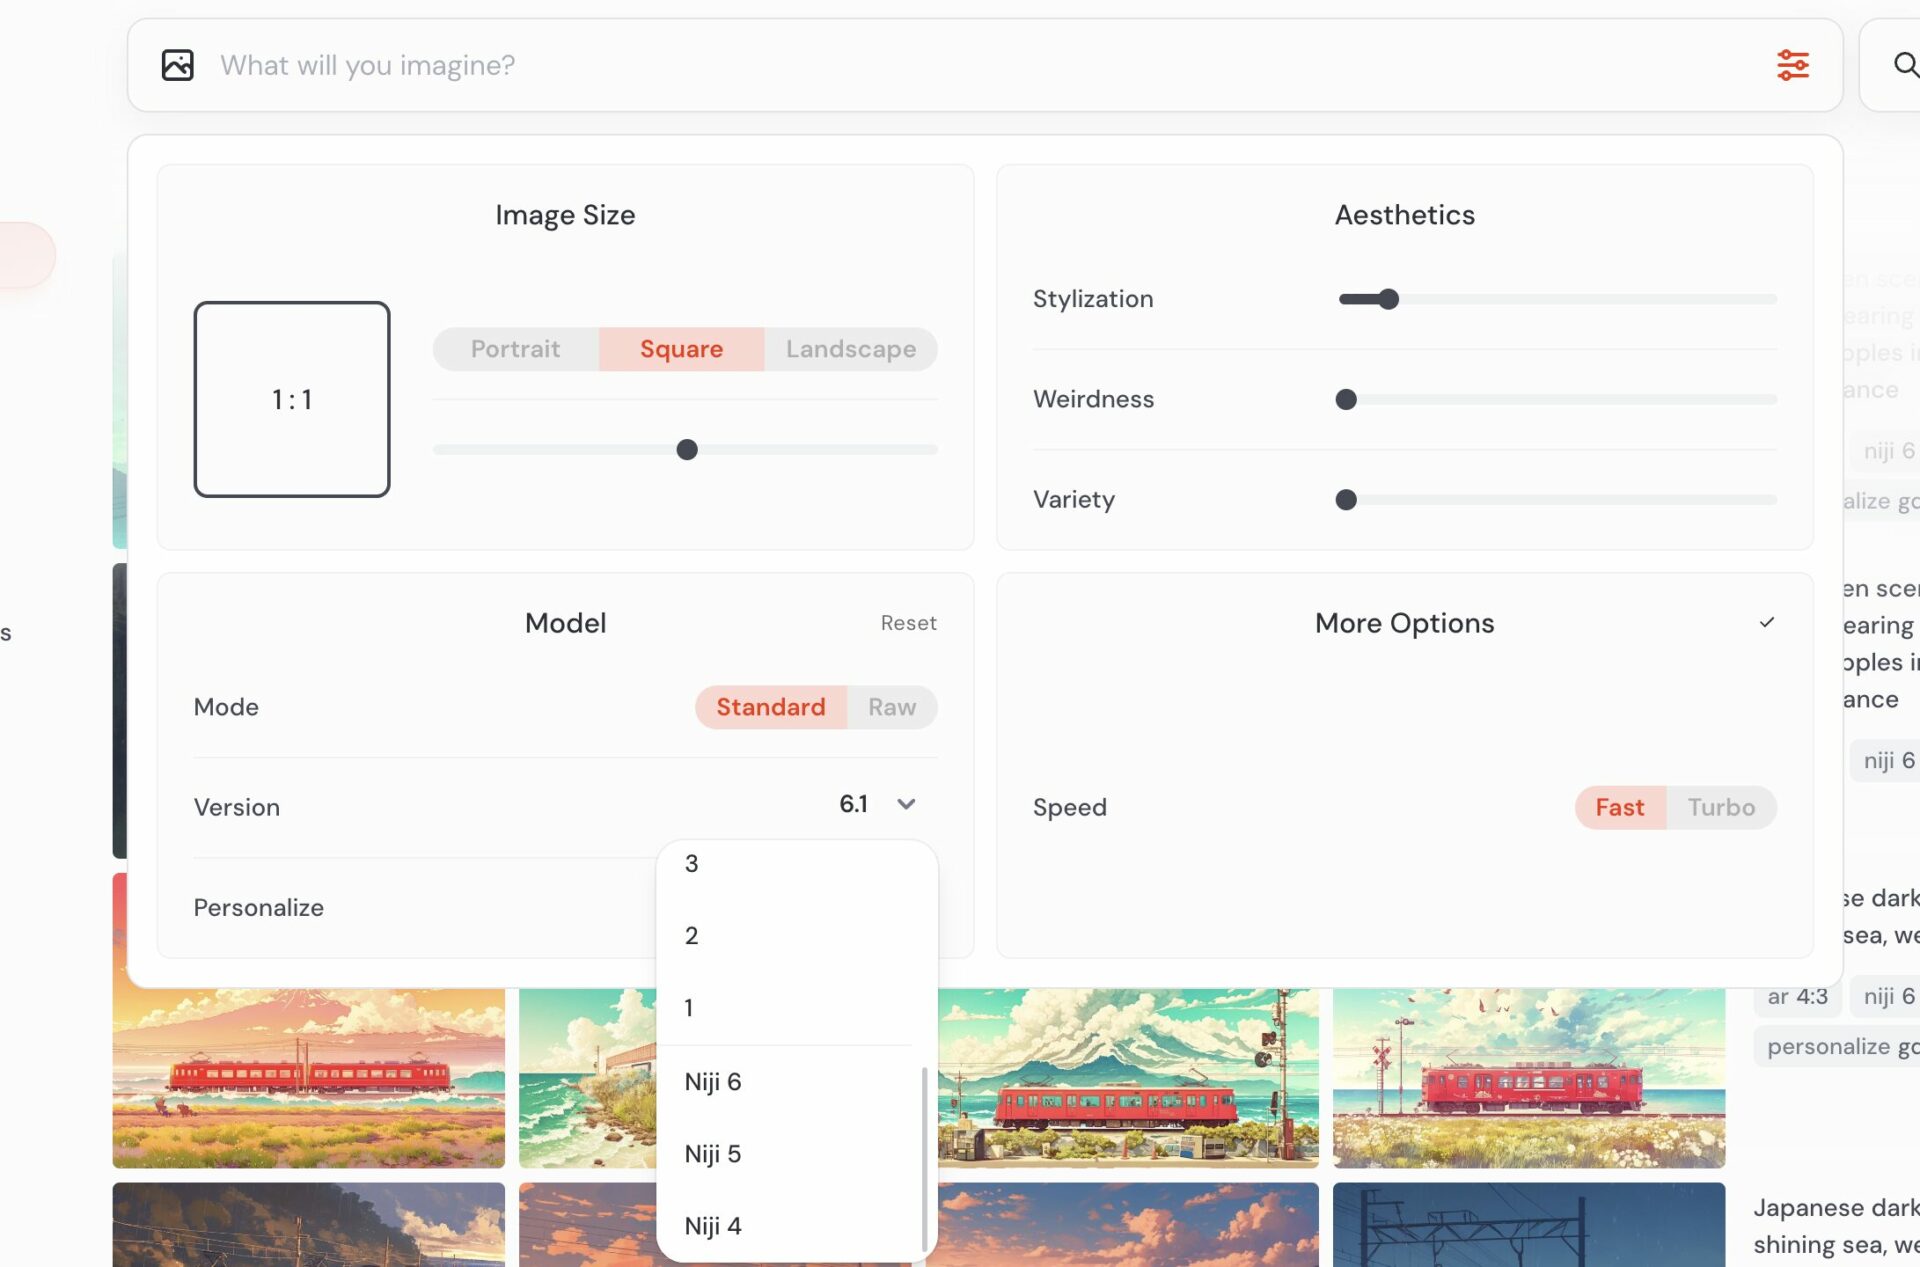Select the Square tab

(681, 349)
